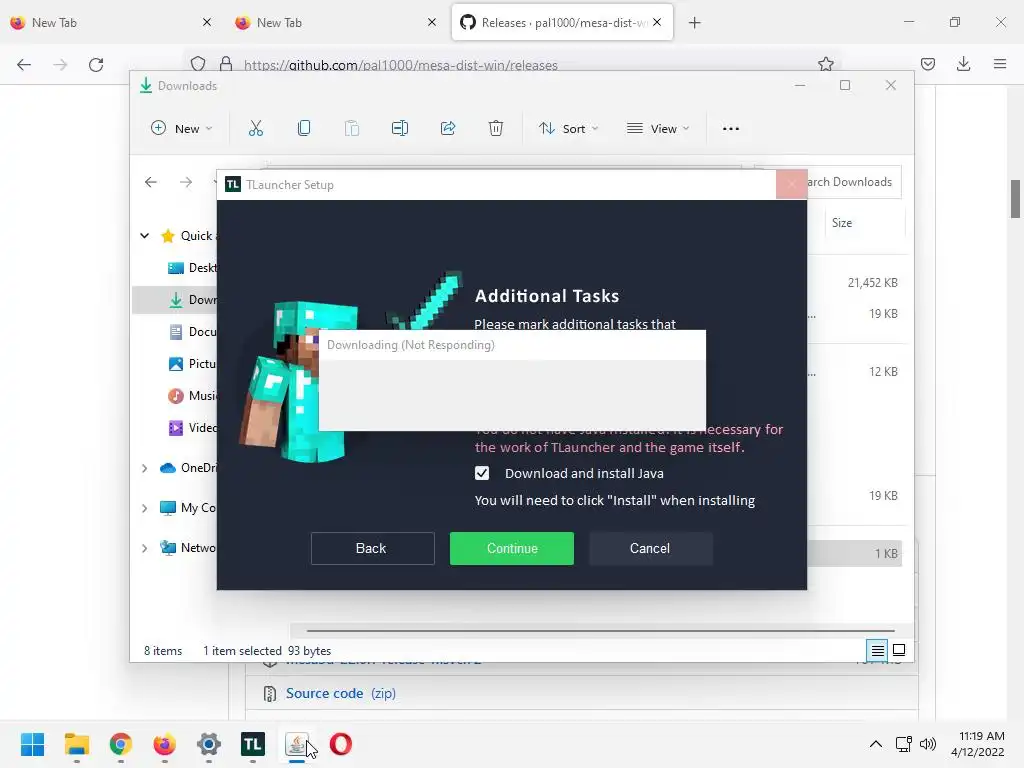Select Desktop in navigation pane
This screenshot has width=1024, height=768.
[192, 268]
